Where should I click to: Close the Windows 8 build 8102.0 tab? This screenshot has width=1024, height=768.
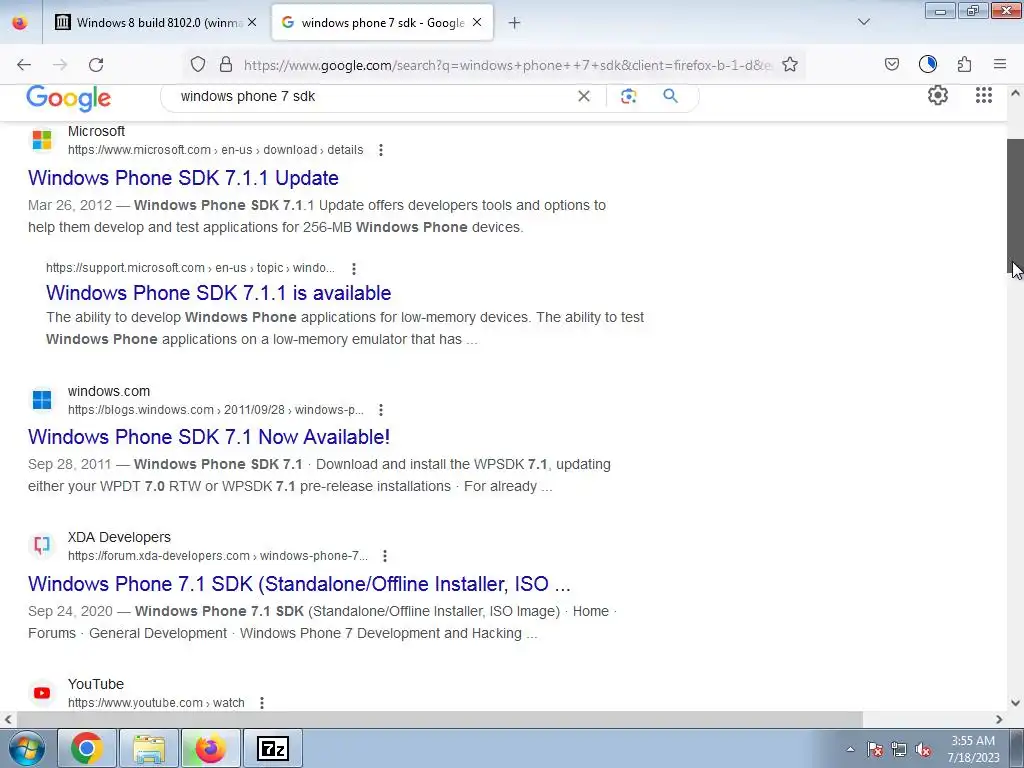[252, 23]
